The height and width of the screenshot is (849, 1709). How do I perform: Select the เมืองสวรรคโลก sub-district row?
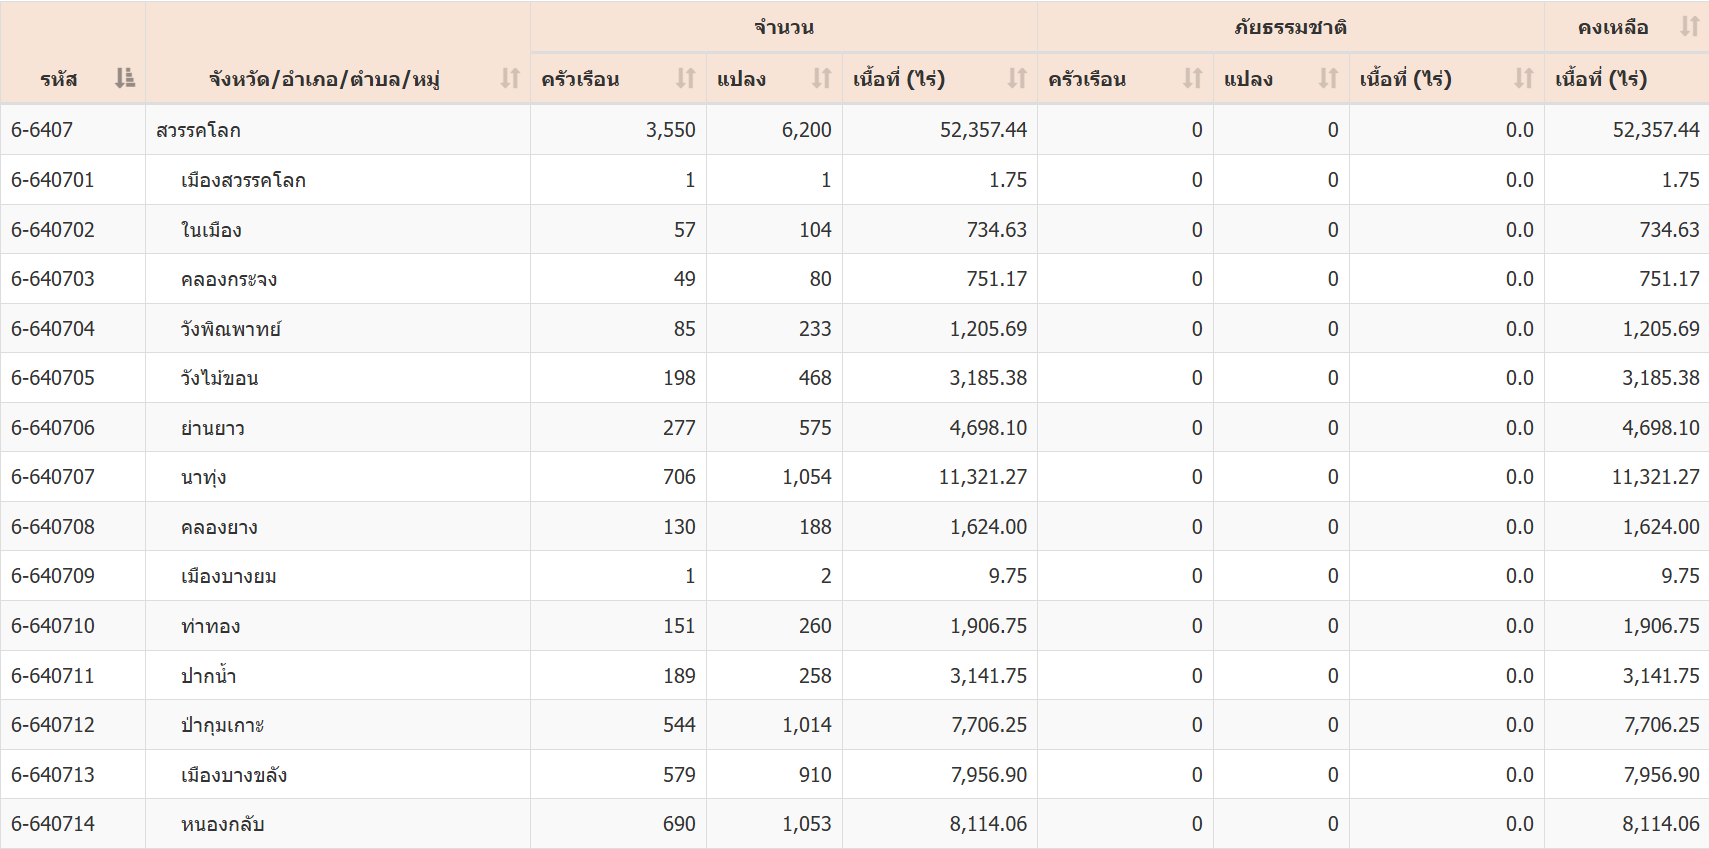(x=243, y=180)
